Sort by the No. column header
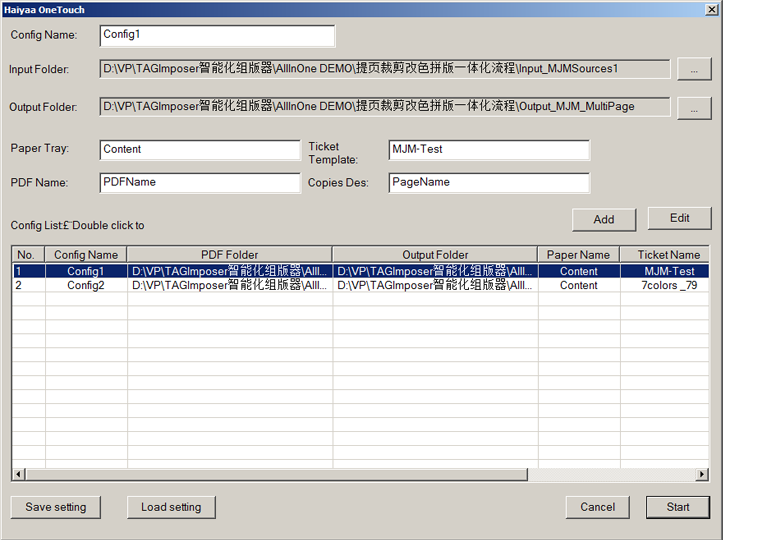Image resolution: width=771 pixels, height=540 pixels. tap(28, 255)
